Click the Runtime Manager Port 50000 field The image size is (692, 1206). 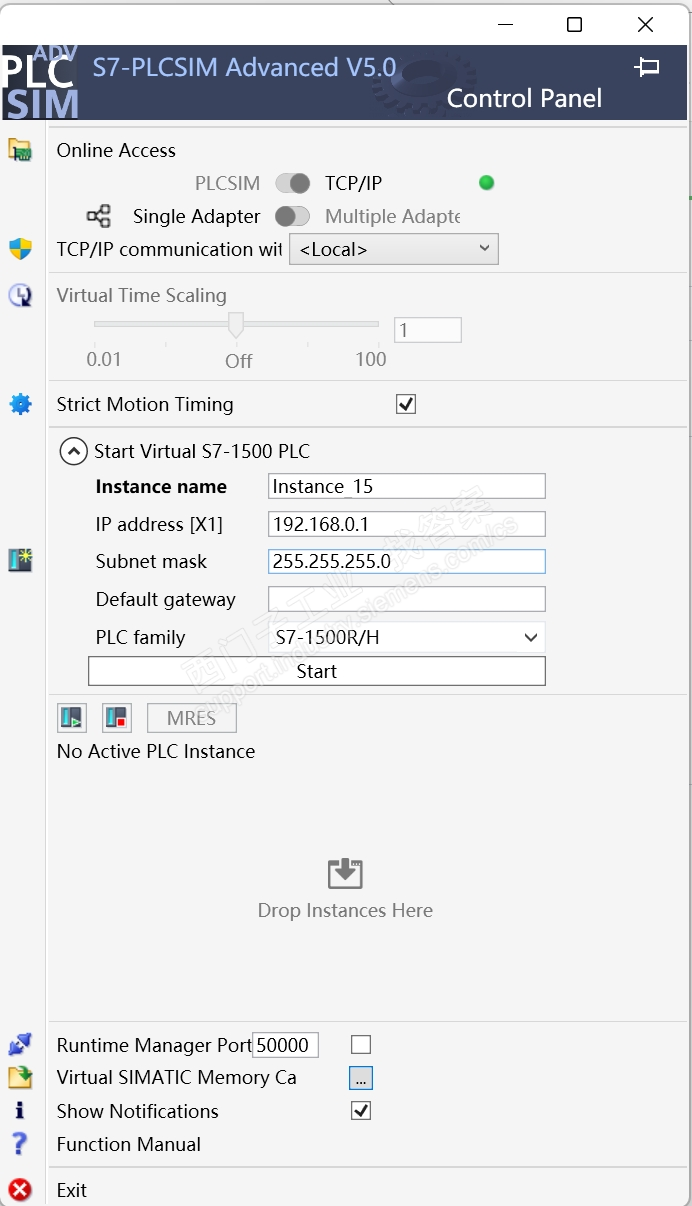coord(285,1045)
